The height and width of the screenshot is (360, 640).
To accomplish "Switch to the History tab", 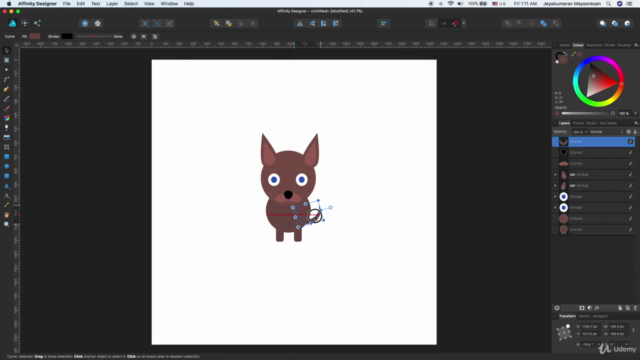I will point(584,316).
